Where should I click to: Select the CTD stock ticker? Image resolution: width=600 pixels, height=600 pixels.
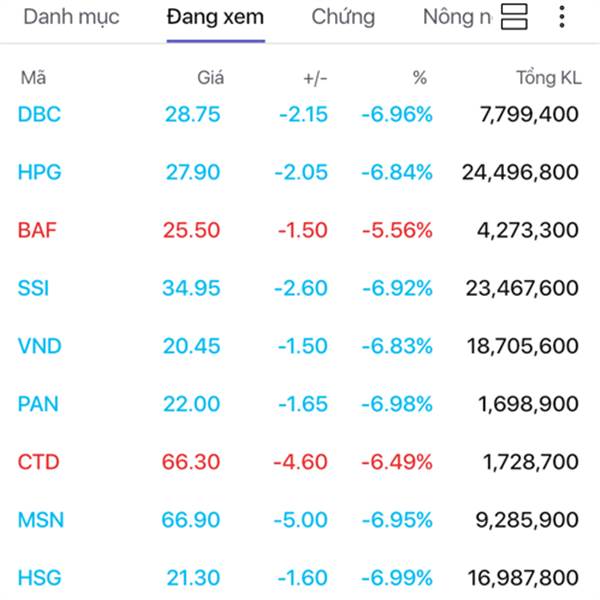tap(39, 462)
